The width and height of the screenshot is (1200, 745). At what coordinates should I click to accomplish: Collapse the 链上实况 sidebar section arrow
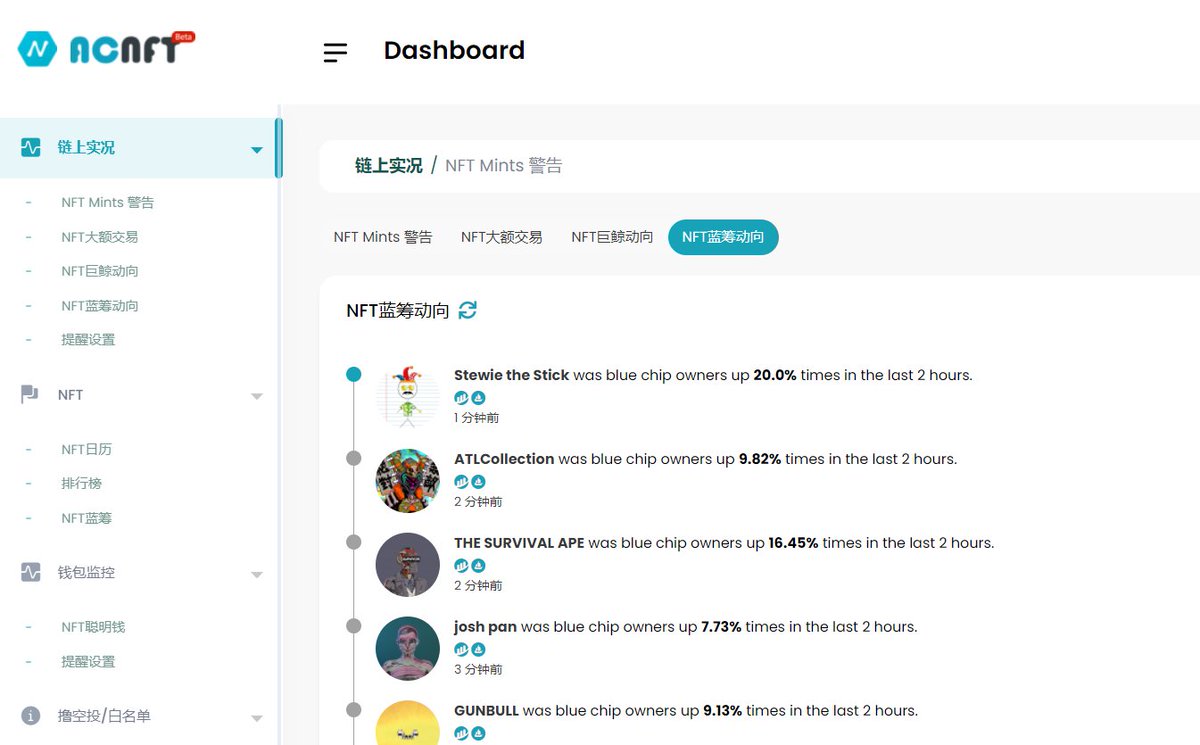click(257, 150)
